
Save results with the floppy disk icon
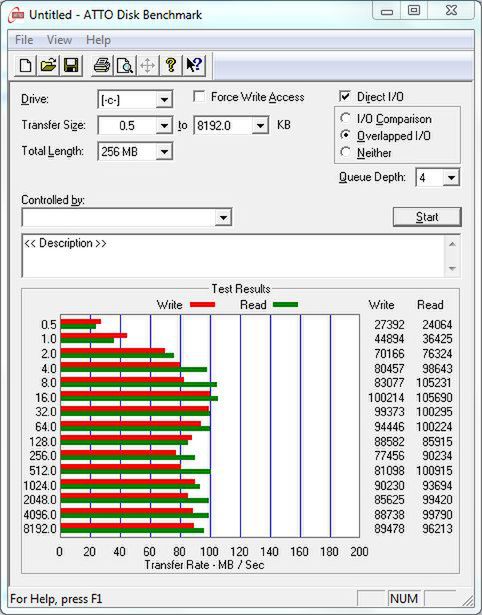tap(71, 65)
